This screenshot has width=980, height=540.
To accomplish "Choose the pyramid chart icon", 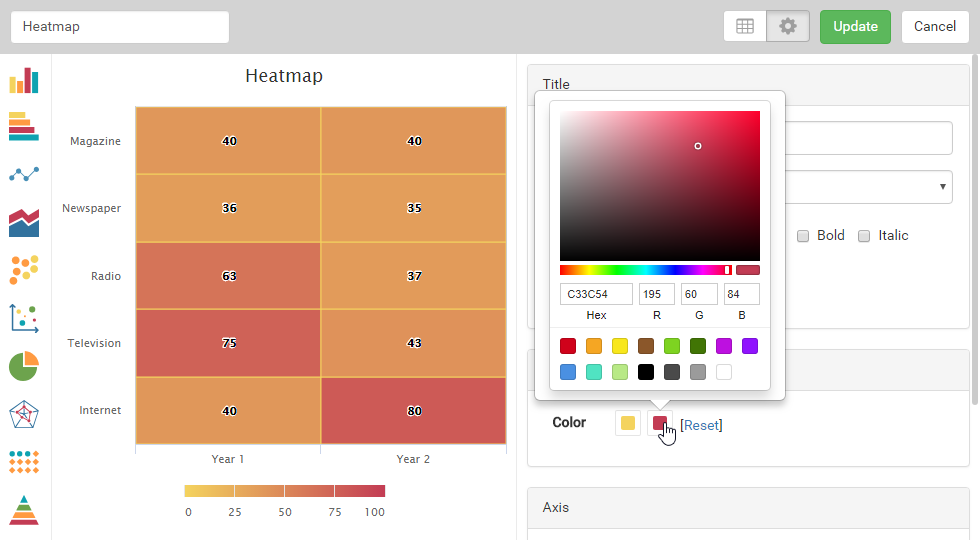I will [x=24, y=510].
